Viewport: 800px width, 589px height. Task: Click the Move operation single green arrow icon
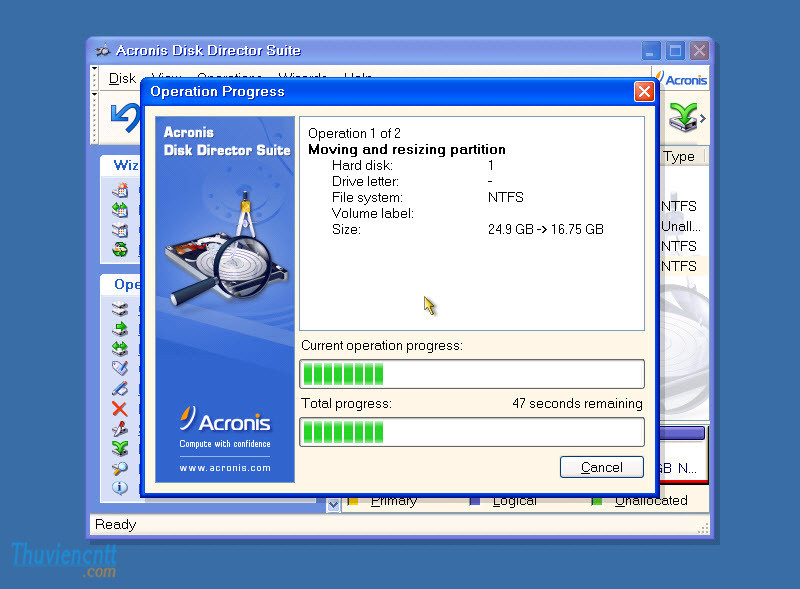click(120, 329)
